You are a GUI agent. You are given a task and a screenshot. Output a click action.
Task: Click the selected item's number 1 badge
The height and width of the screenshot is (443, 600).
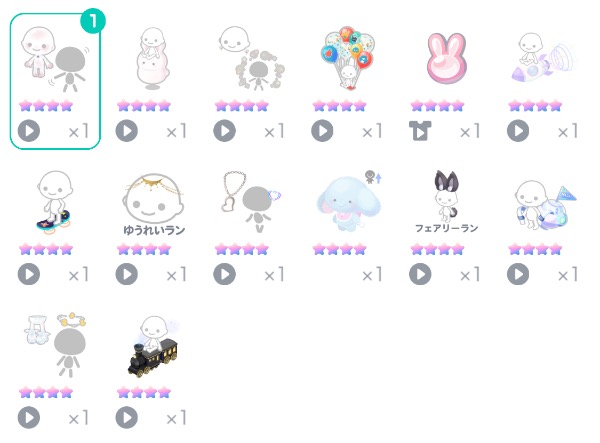tap(93, 21)
